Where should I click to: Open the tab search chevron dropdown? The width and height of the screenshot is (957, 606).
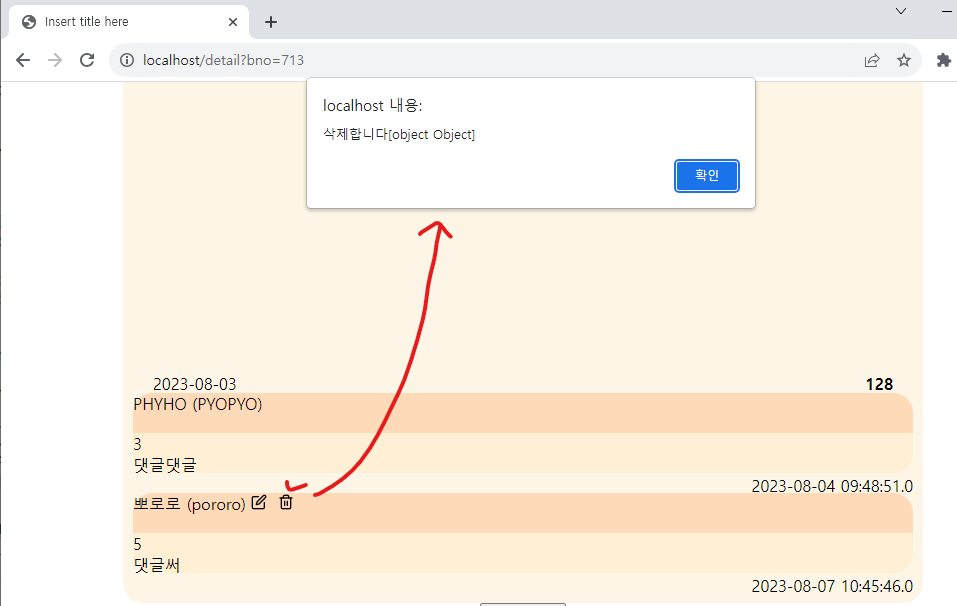(x=900, y=11)
